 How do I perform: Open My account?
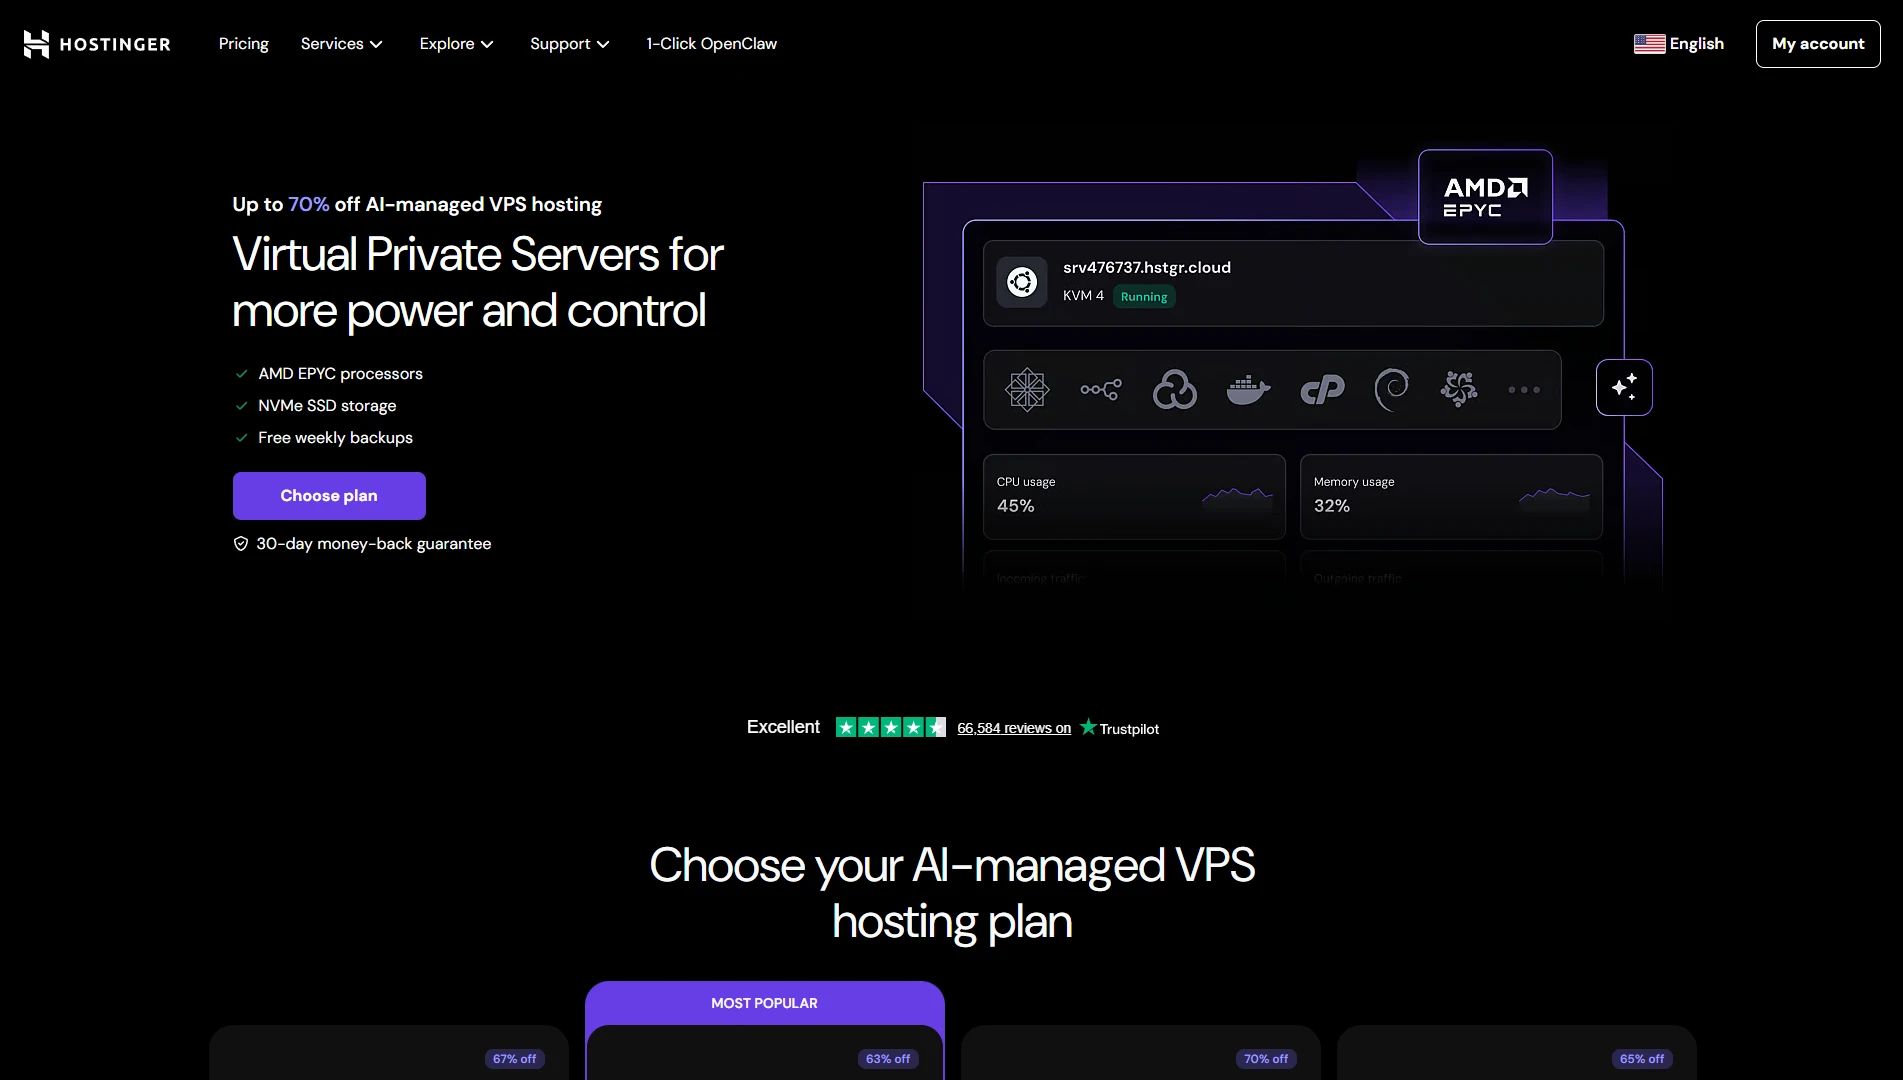pyautogui.click(x=1818, y=44)
